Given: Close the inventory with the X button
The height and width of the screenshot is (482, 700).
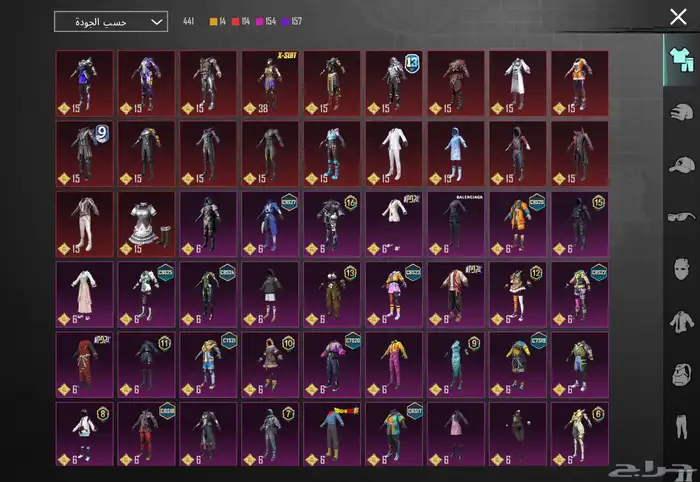Looking at the screenshot, I should point(678,16).
